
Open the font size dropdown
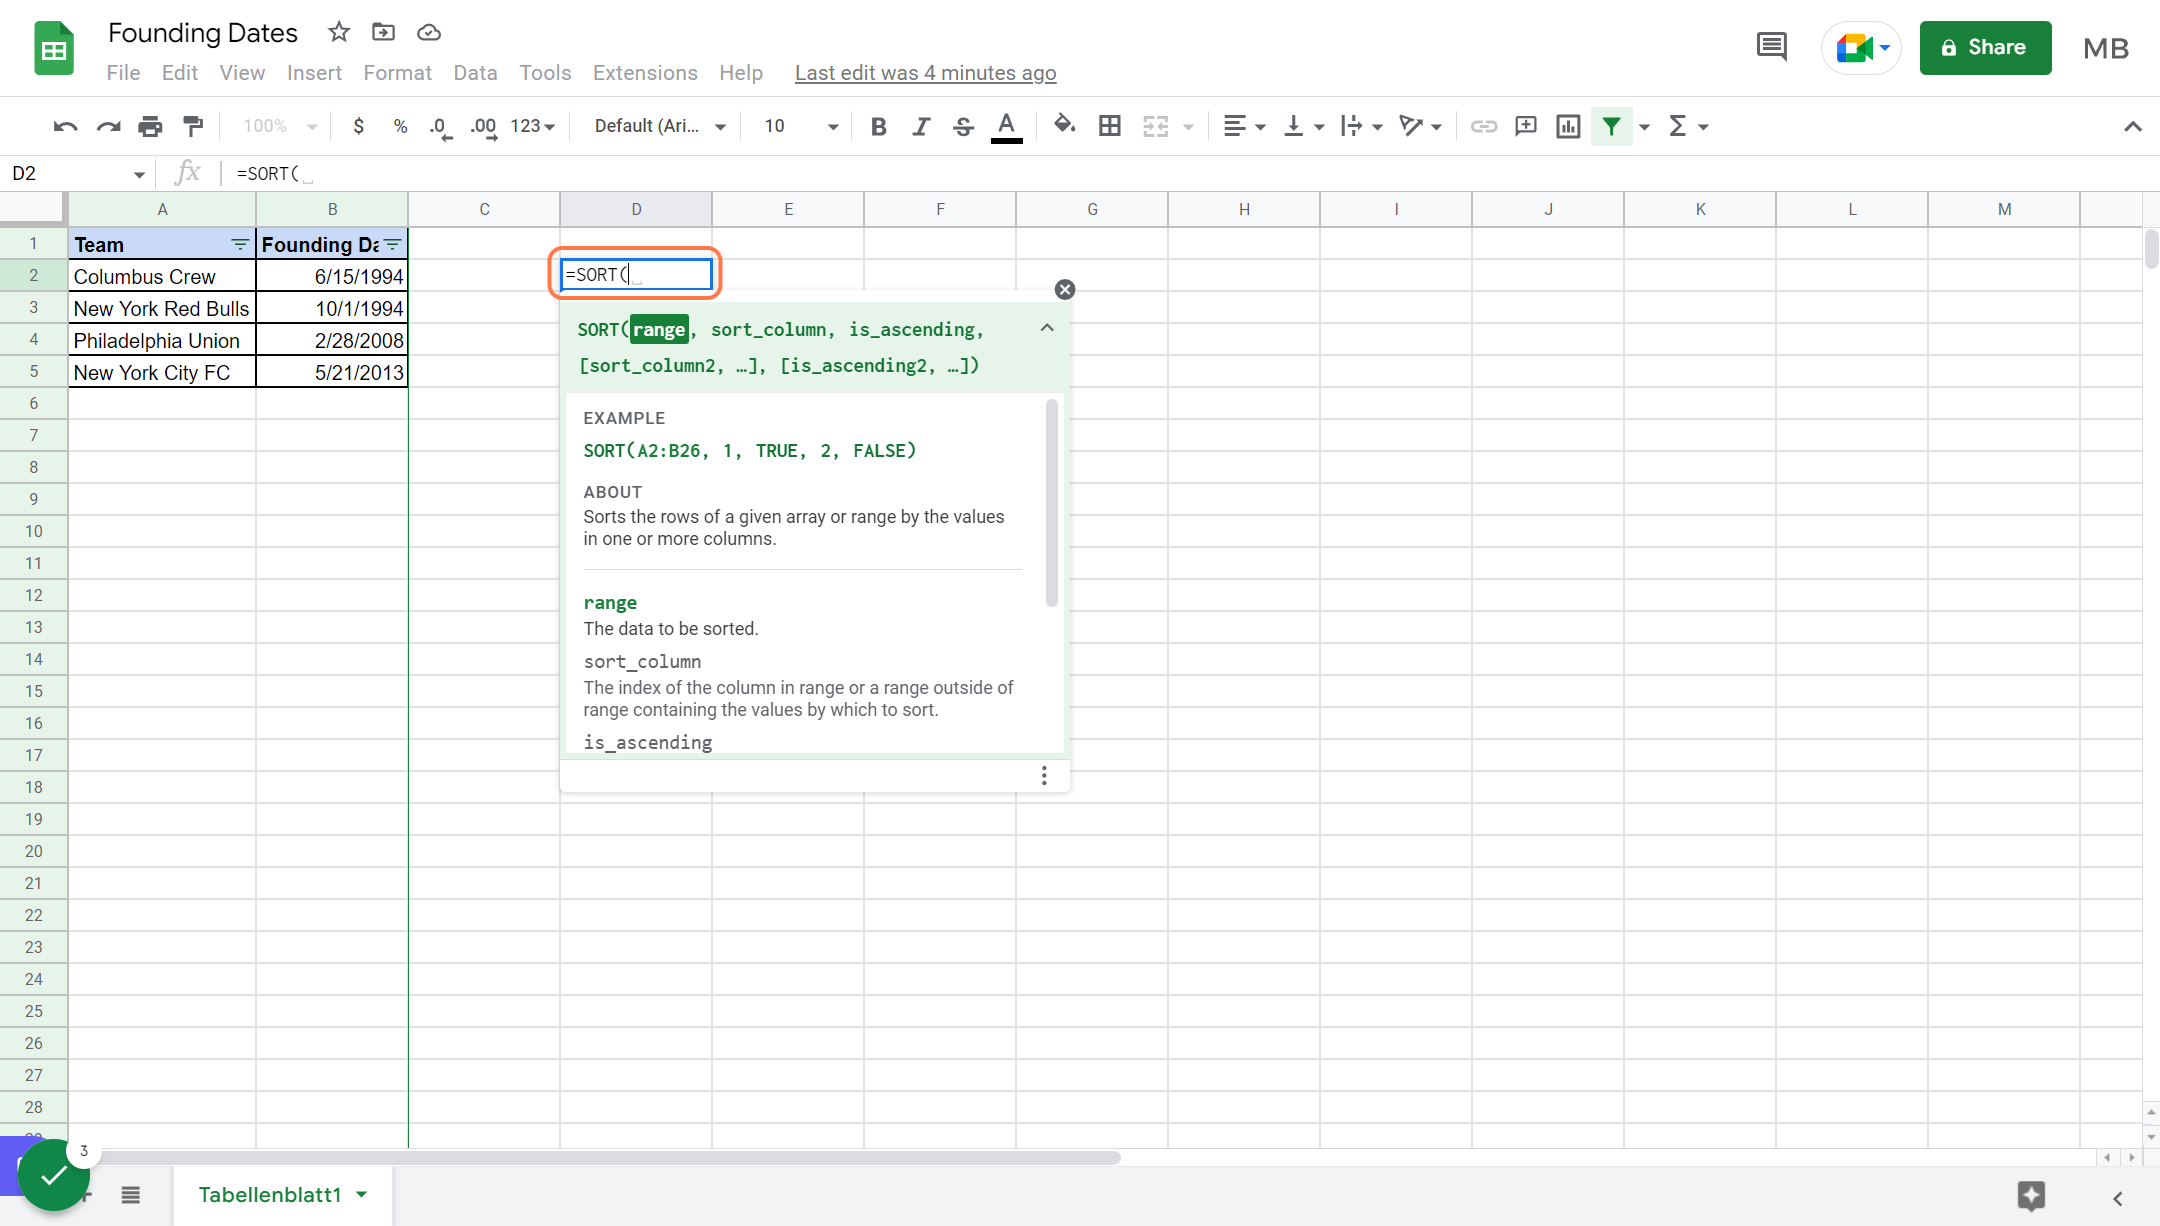click(x=800, y=126)
